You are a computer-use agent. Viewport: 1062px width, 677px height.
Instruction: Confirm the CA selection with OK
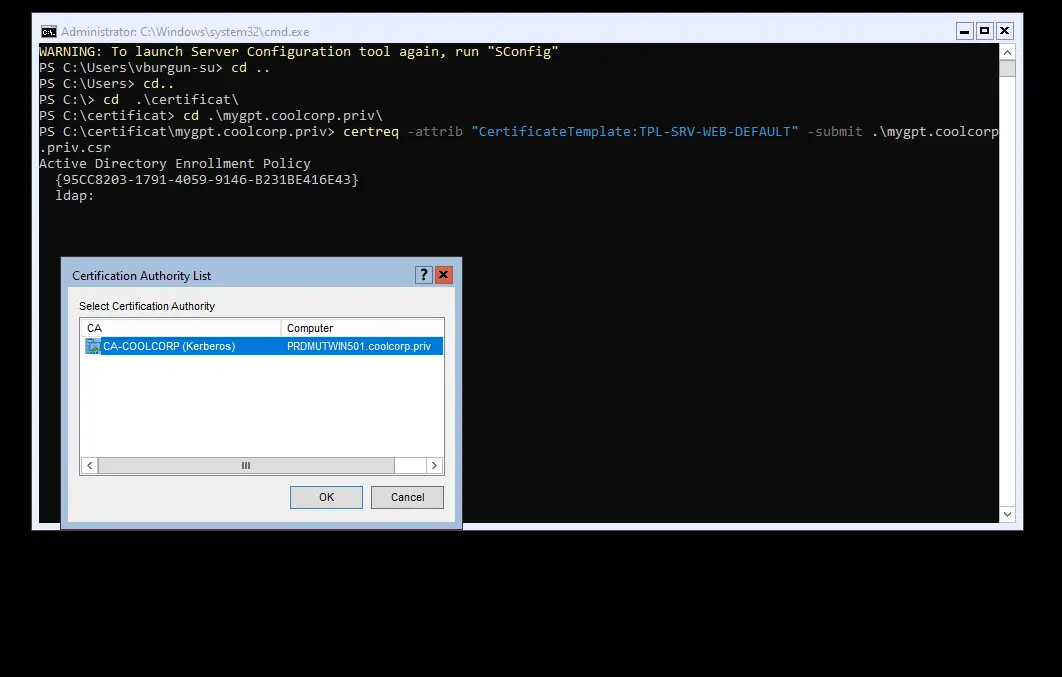[326, 497]
